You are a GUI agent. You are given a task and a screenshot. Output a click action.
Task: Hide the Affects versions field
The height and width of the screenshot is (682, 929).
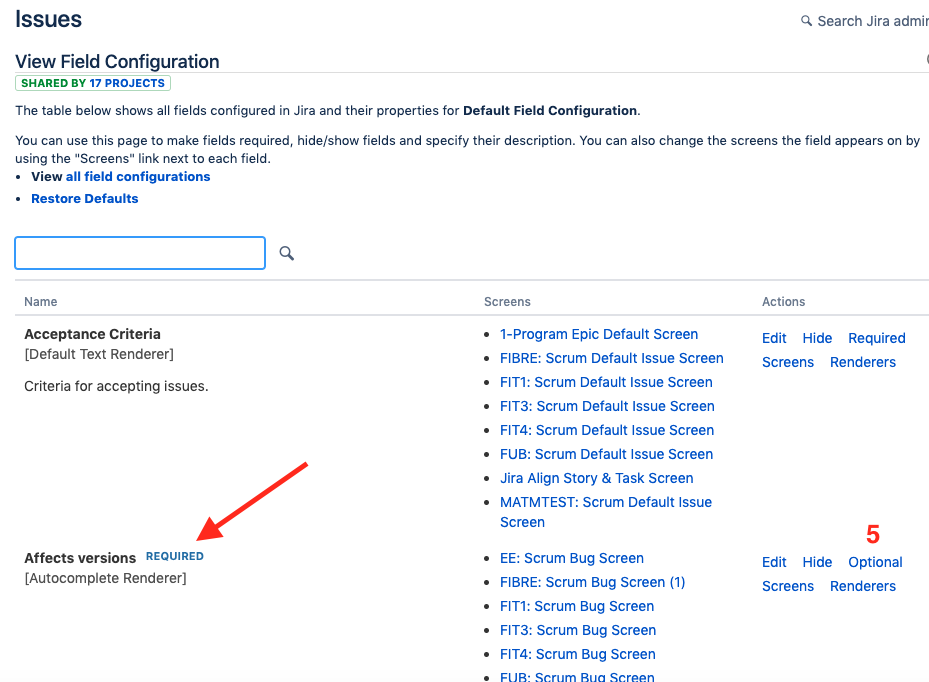click(817, 562)
